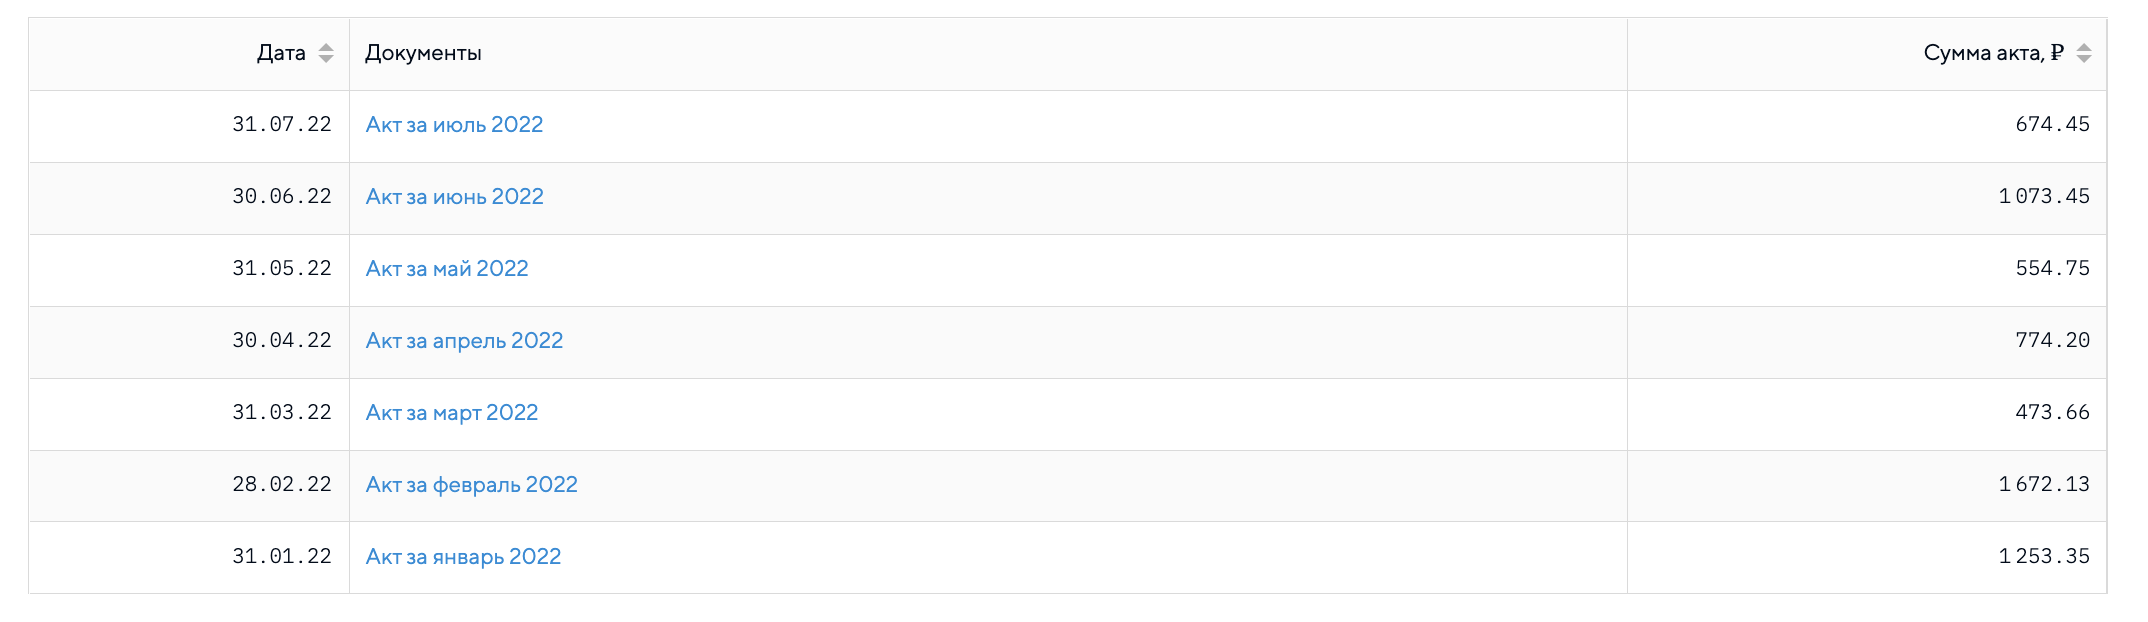Open Акт за январь 2022 link
Image resolution: width=2148 pixels, height=622 pixels.
click(x=463, y=557)
